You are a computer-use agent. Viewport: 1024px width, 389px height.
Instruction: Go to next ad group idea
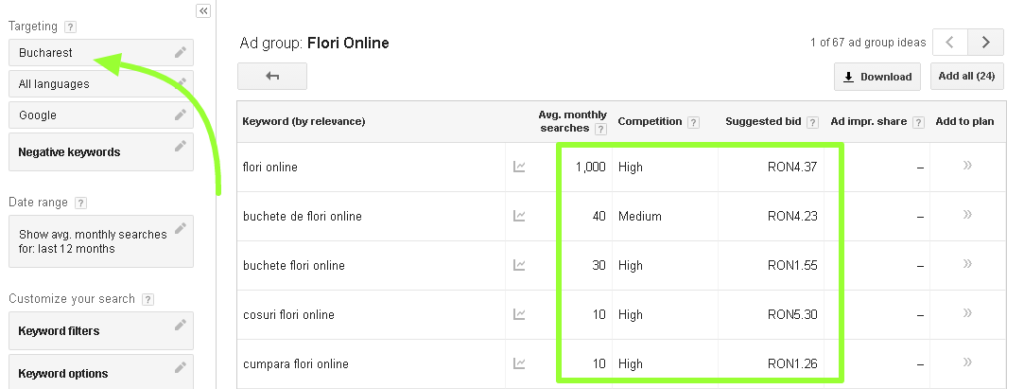click(985, 42)
